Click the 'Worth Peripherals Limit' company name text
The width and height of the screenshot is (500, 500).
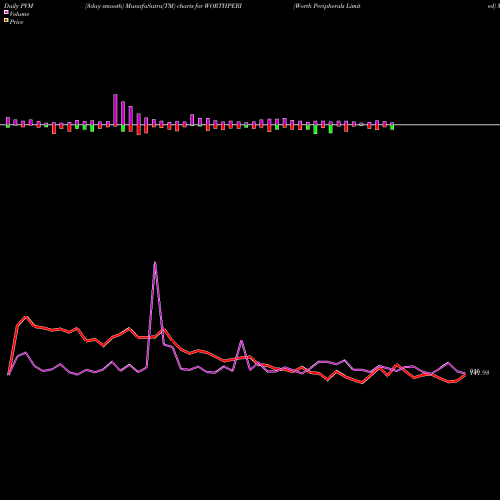327,6
